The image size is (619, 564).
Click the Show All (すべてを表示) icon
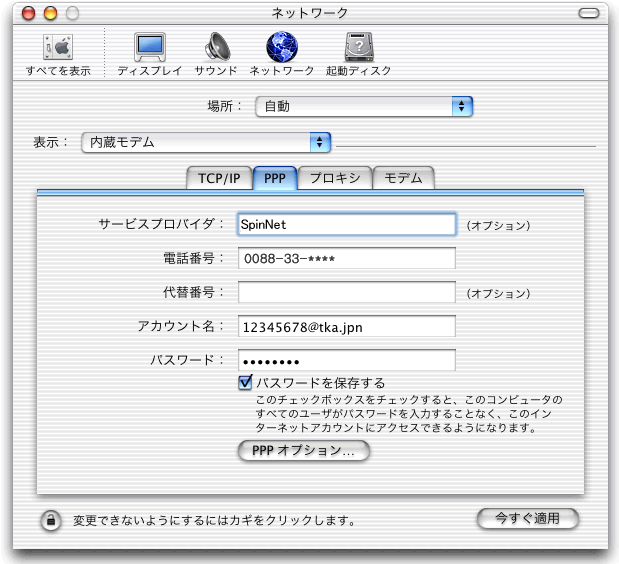[57, 50]
